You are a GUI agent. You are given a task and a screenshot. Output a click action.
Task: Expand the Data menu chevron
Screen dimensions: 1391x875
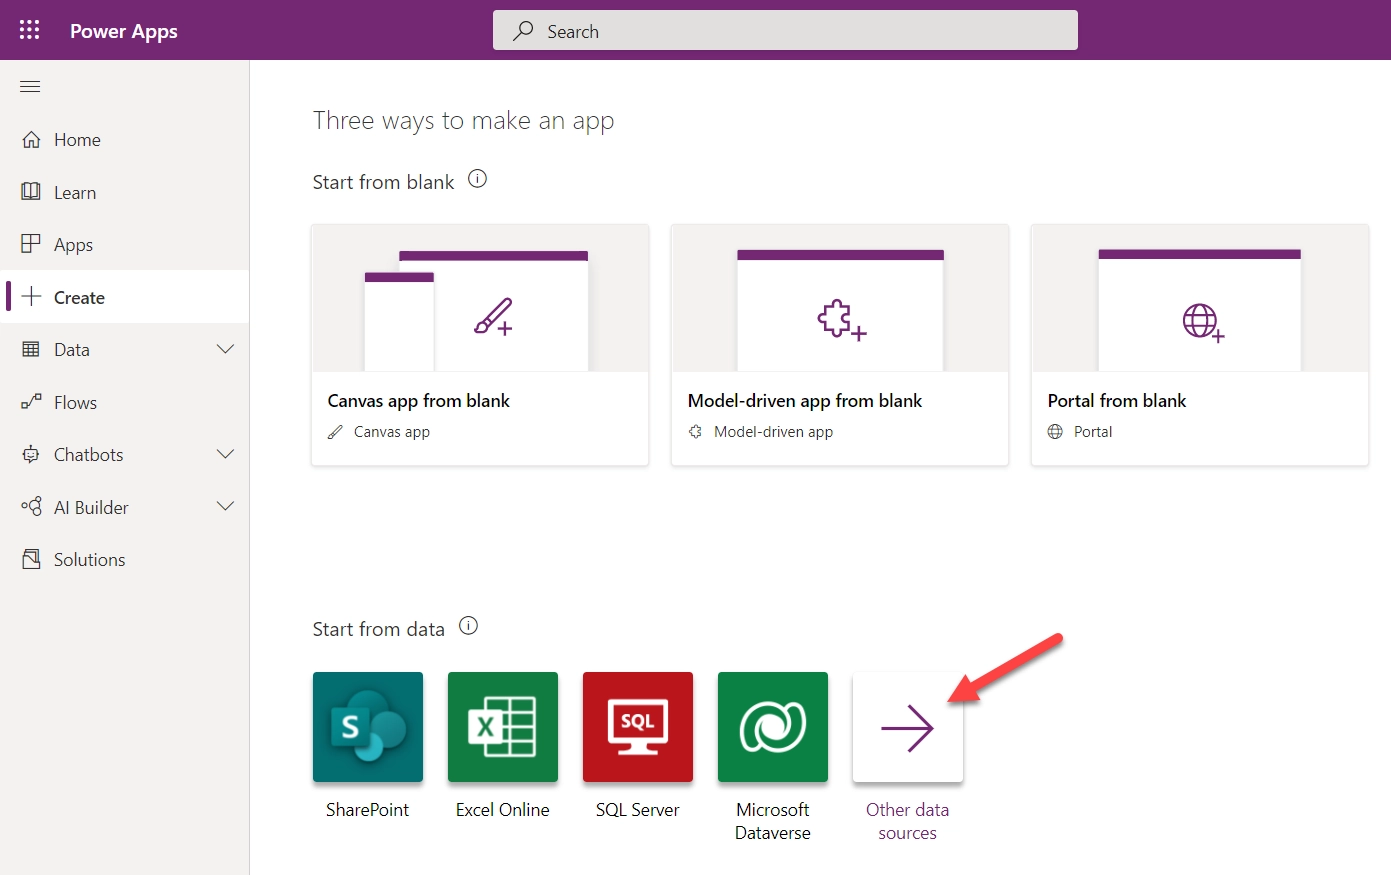click(226, 349)
